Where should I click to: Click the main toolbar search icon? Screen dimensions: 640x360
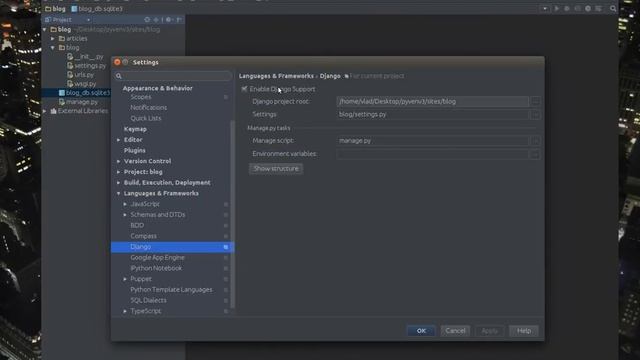coord(613,8)
